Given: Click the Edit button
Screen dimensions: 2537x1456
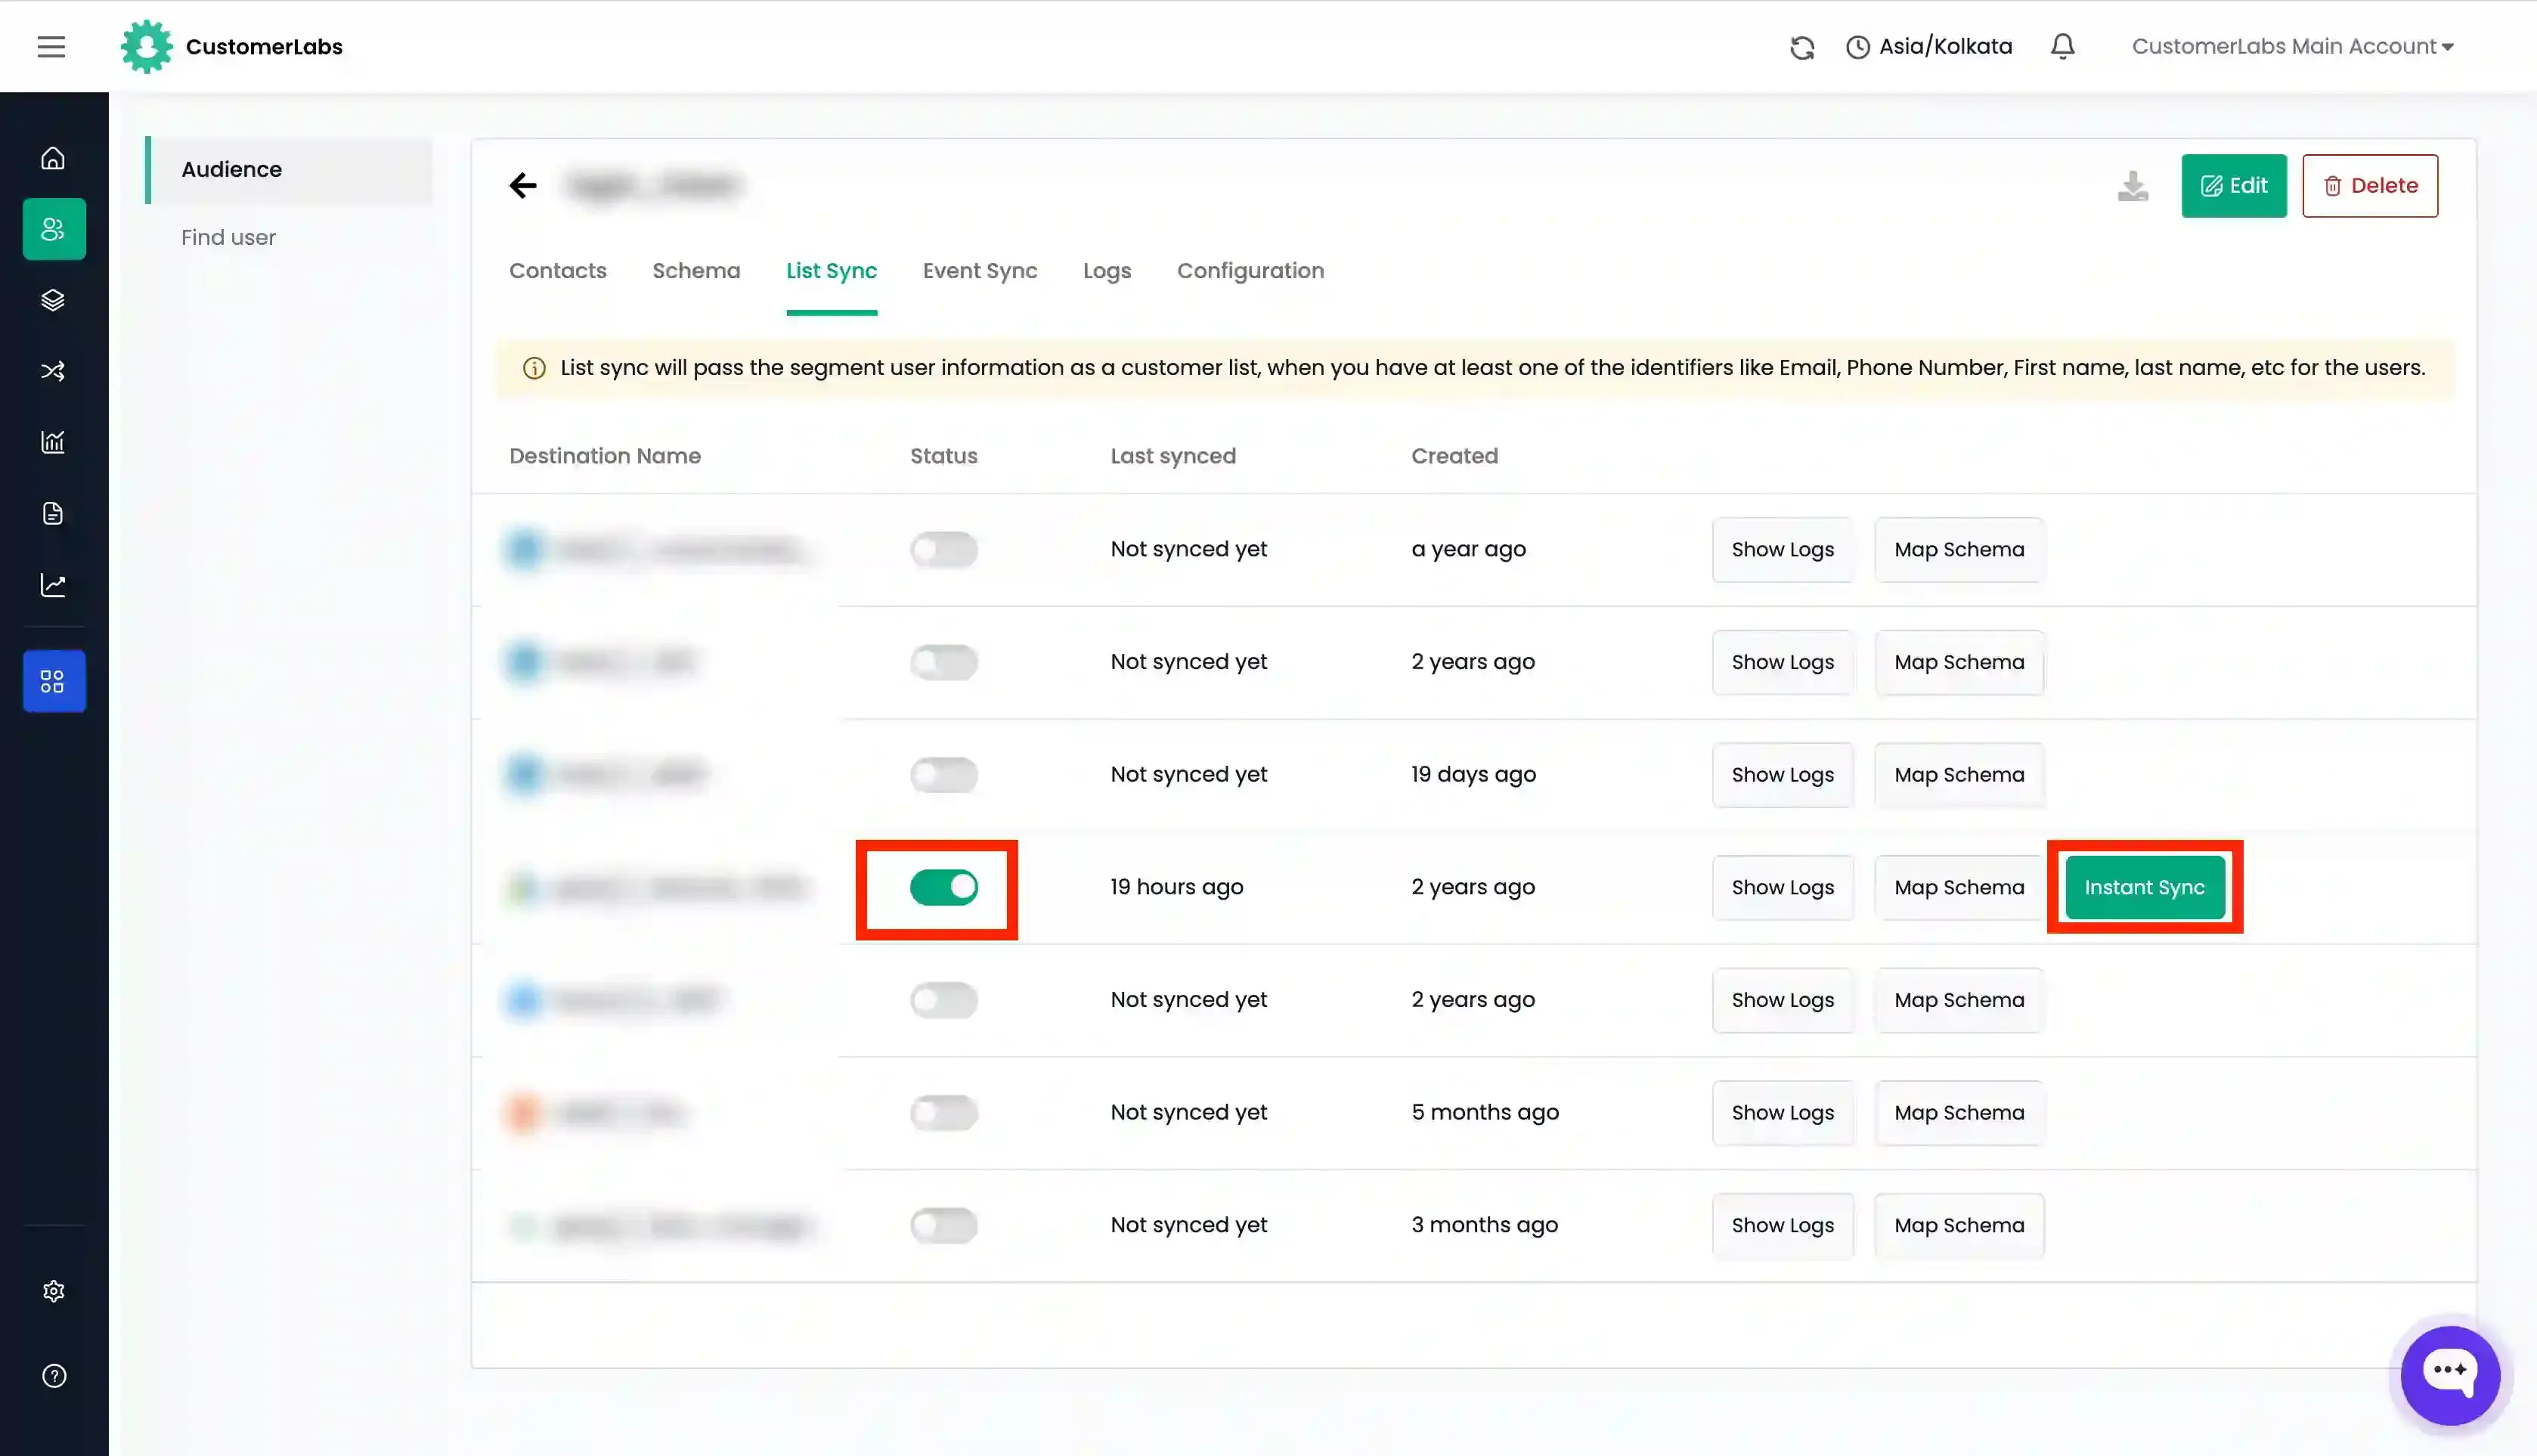Looking at the screenshot, I should [2233, 185].
